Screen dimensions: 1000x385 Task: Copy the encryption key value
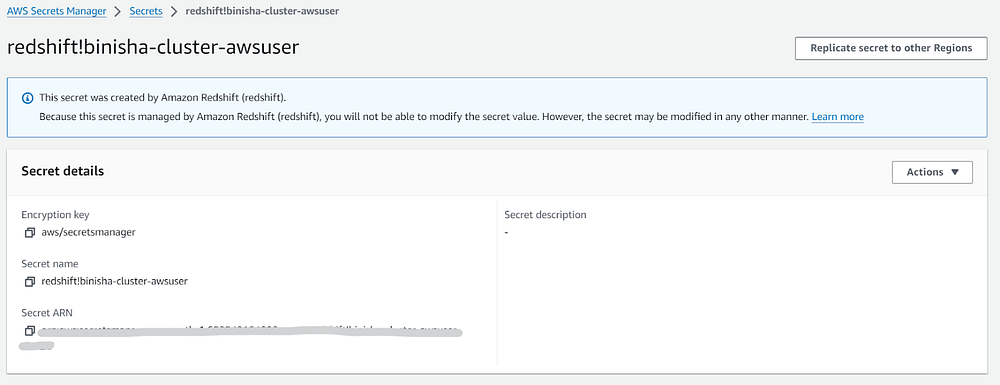pyautogui.click(x=29, y=233)
